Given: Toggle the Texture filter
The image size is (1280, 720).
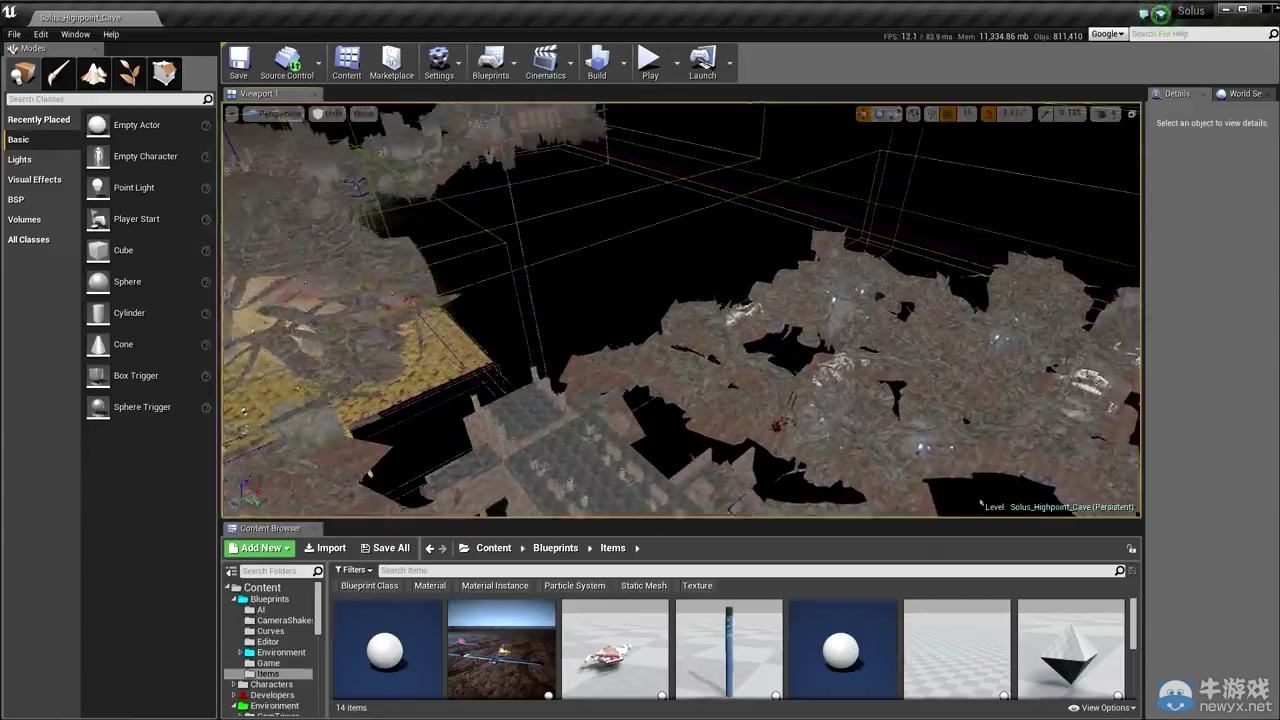Looking at the screenshot, I should (697, 586).
